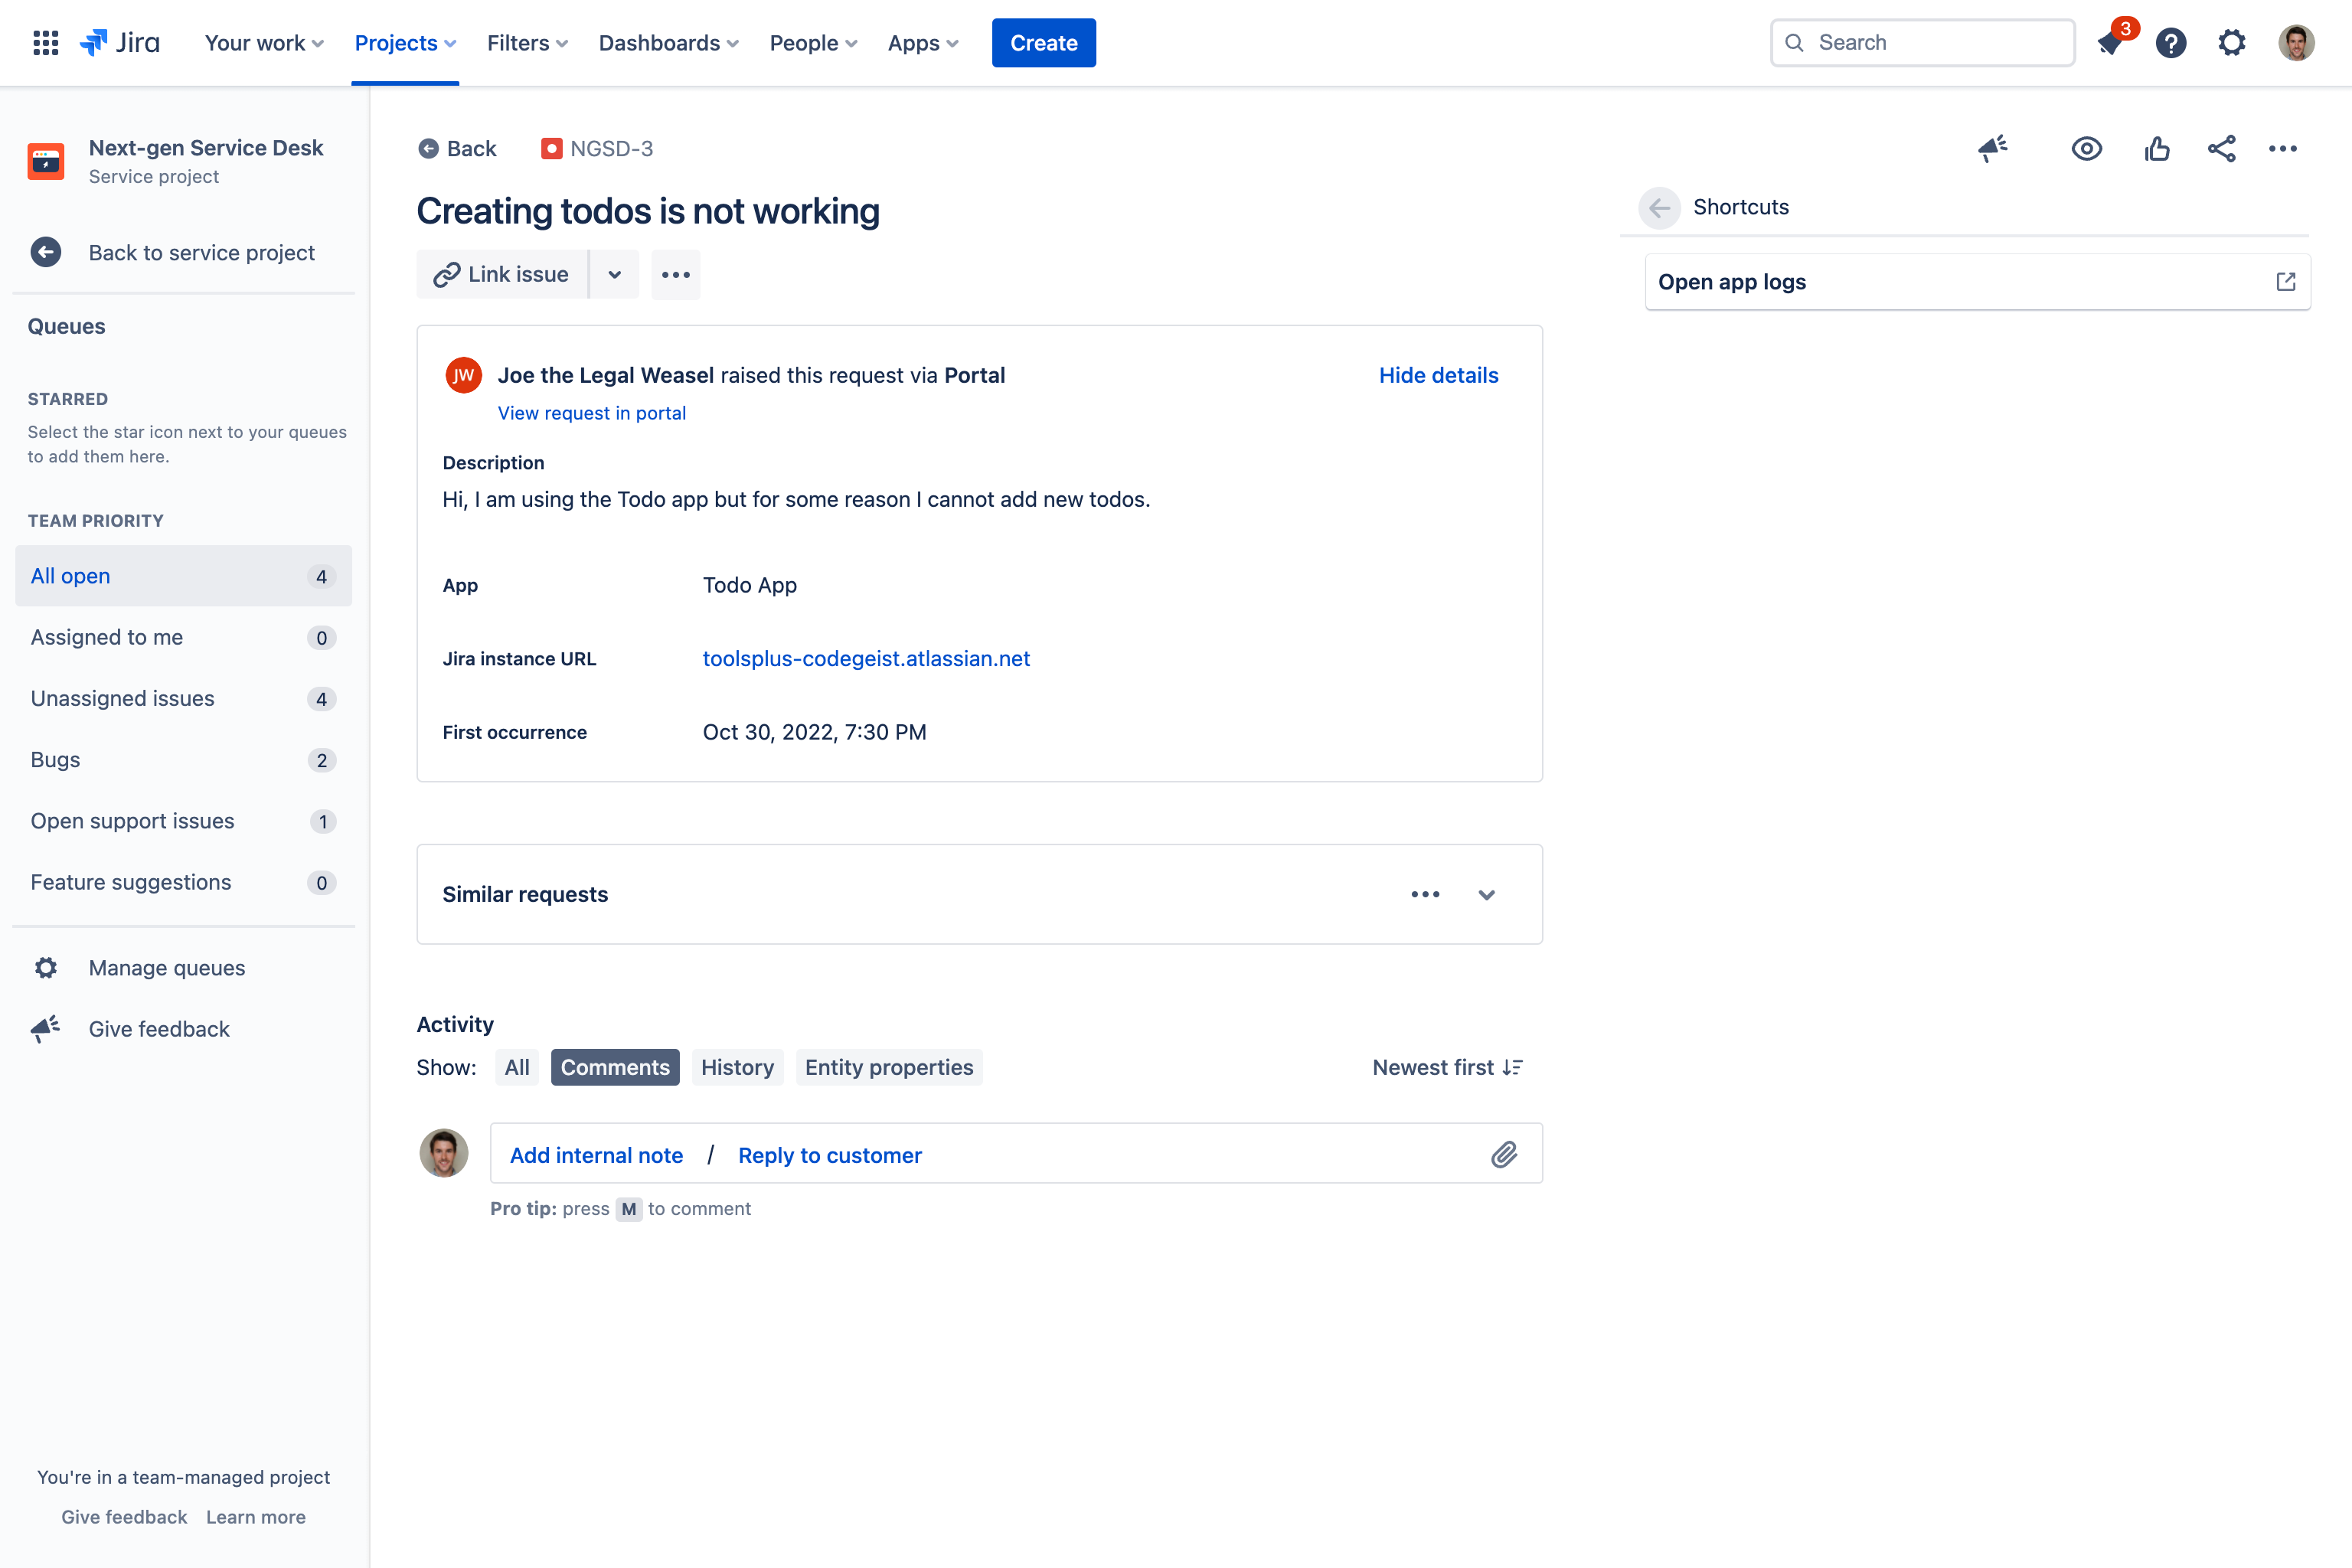
Task: Show History in activity feed
Action: [737, 1066]
